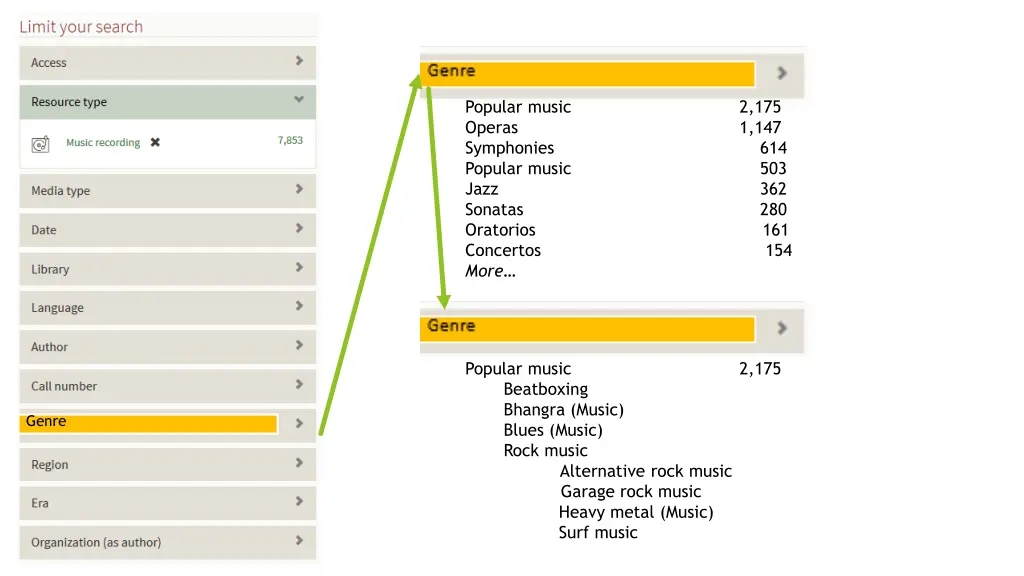1024x576 pixels.
Task: Open the Call number facet
Action: point(168,386)
